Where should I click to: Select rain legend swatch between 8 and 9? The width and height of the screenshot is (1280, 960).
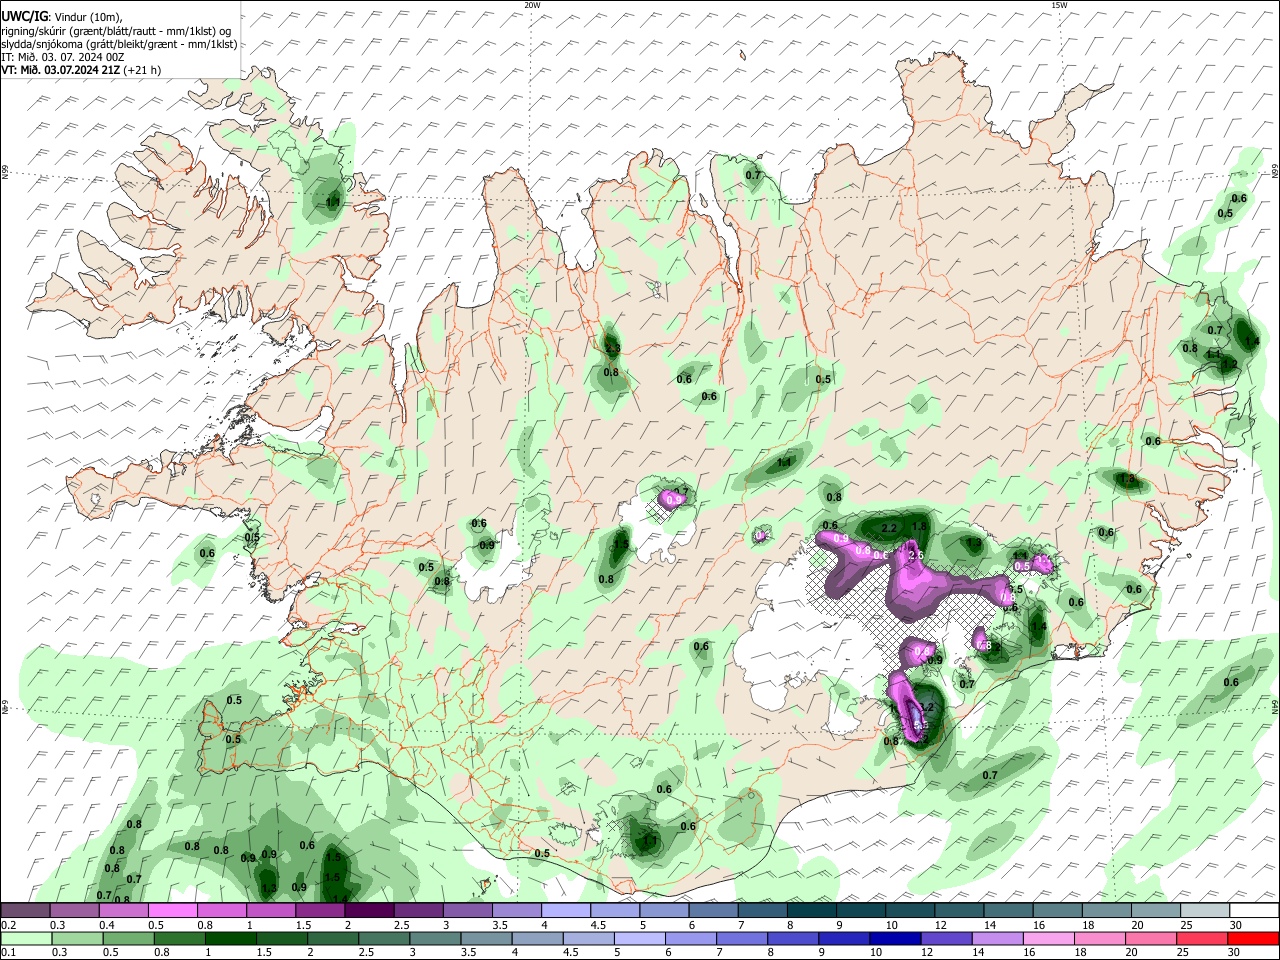[792, 938]
